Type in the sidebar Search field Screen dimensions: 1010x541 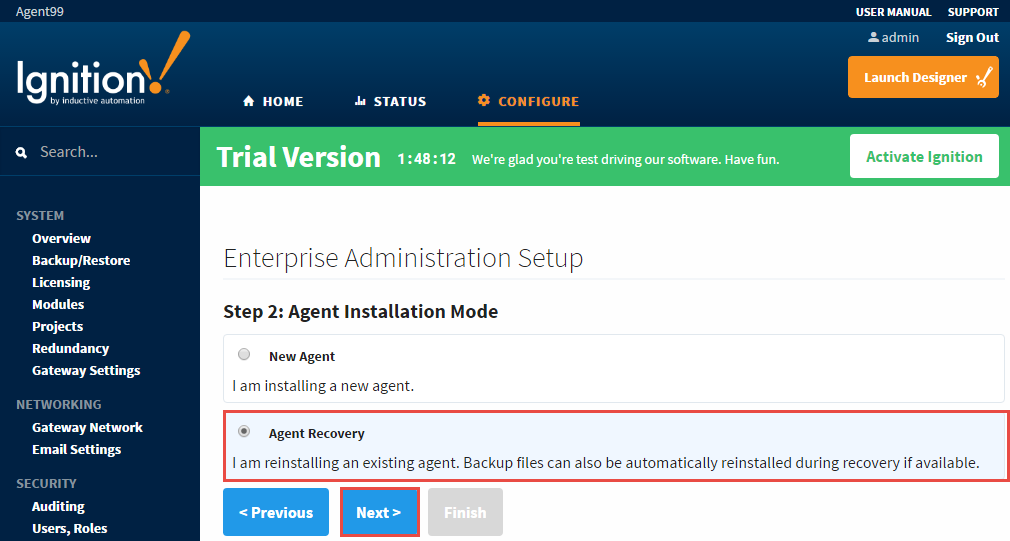[110, 153]
